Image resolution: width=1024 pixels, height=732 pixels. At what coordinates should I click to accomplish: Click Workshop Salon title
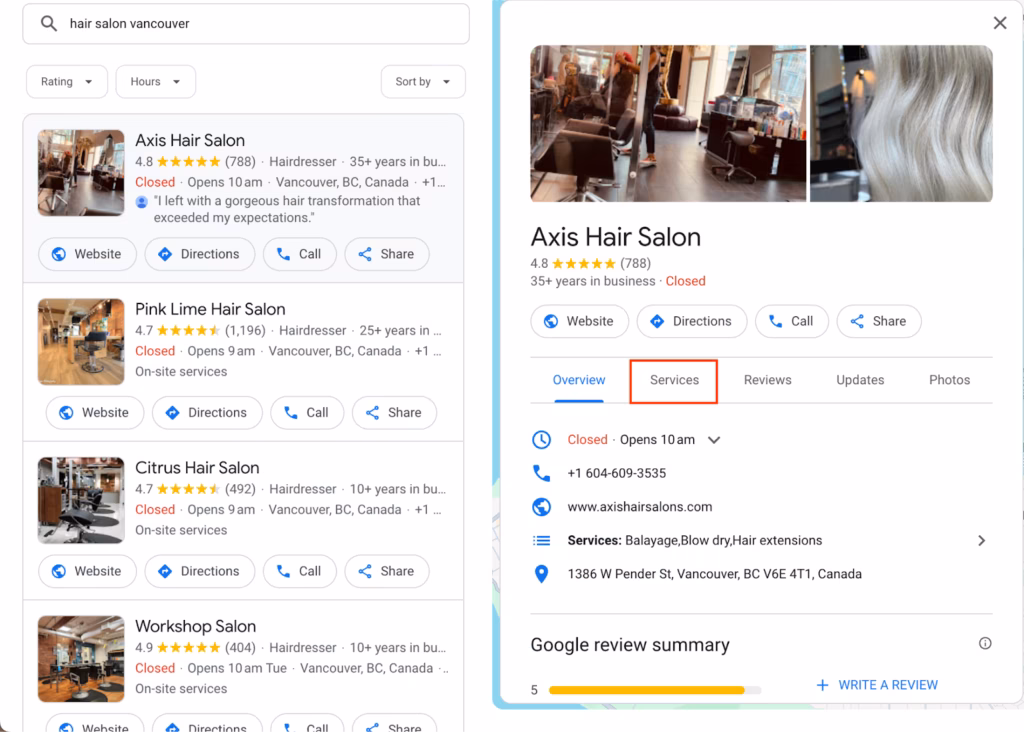195,626
